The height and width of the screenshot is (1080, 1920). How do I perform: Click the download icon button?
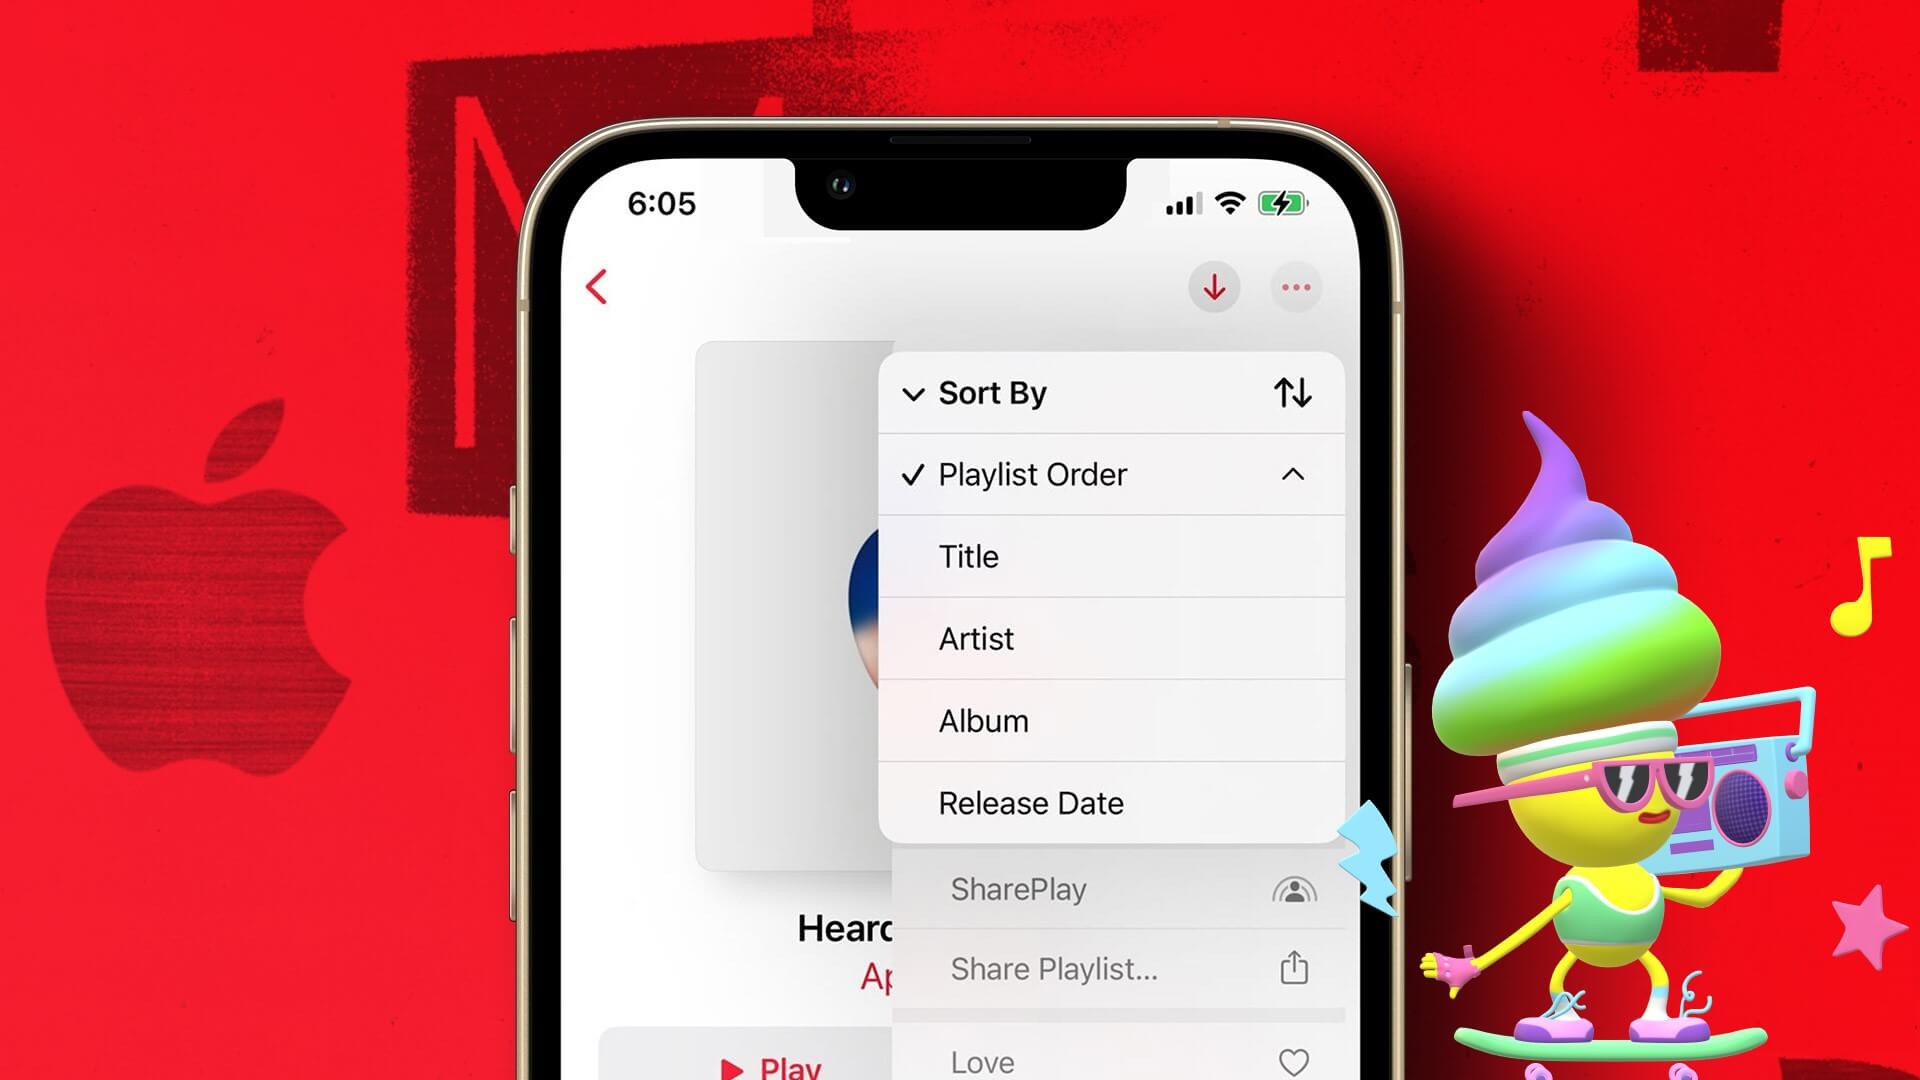coord(1213,287)
